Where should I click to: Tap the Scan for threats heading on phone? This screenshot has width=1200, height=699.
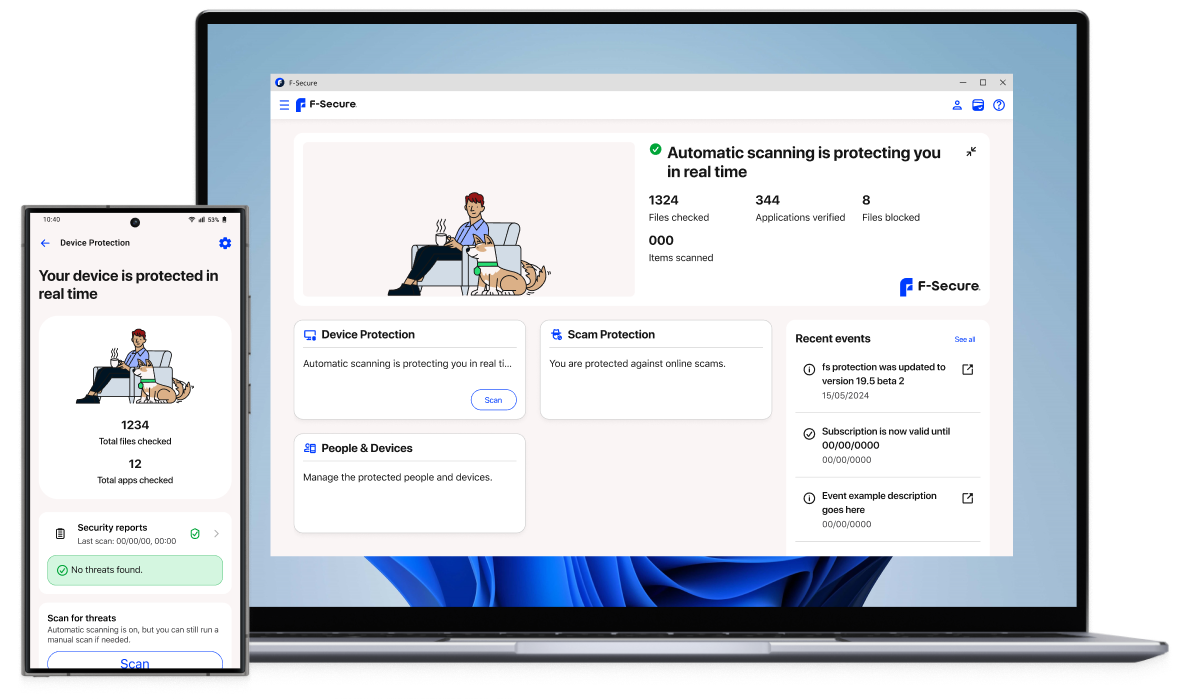(82, 618)
